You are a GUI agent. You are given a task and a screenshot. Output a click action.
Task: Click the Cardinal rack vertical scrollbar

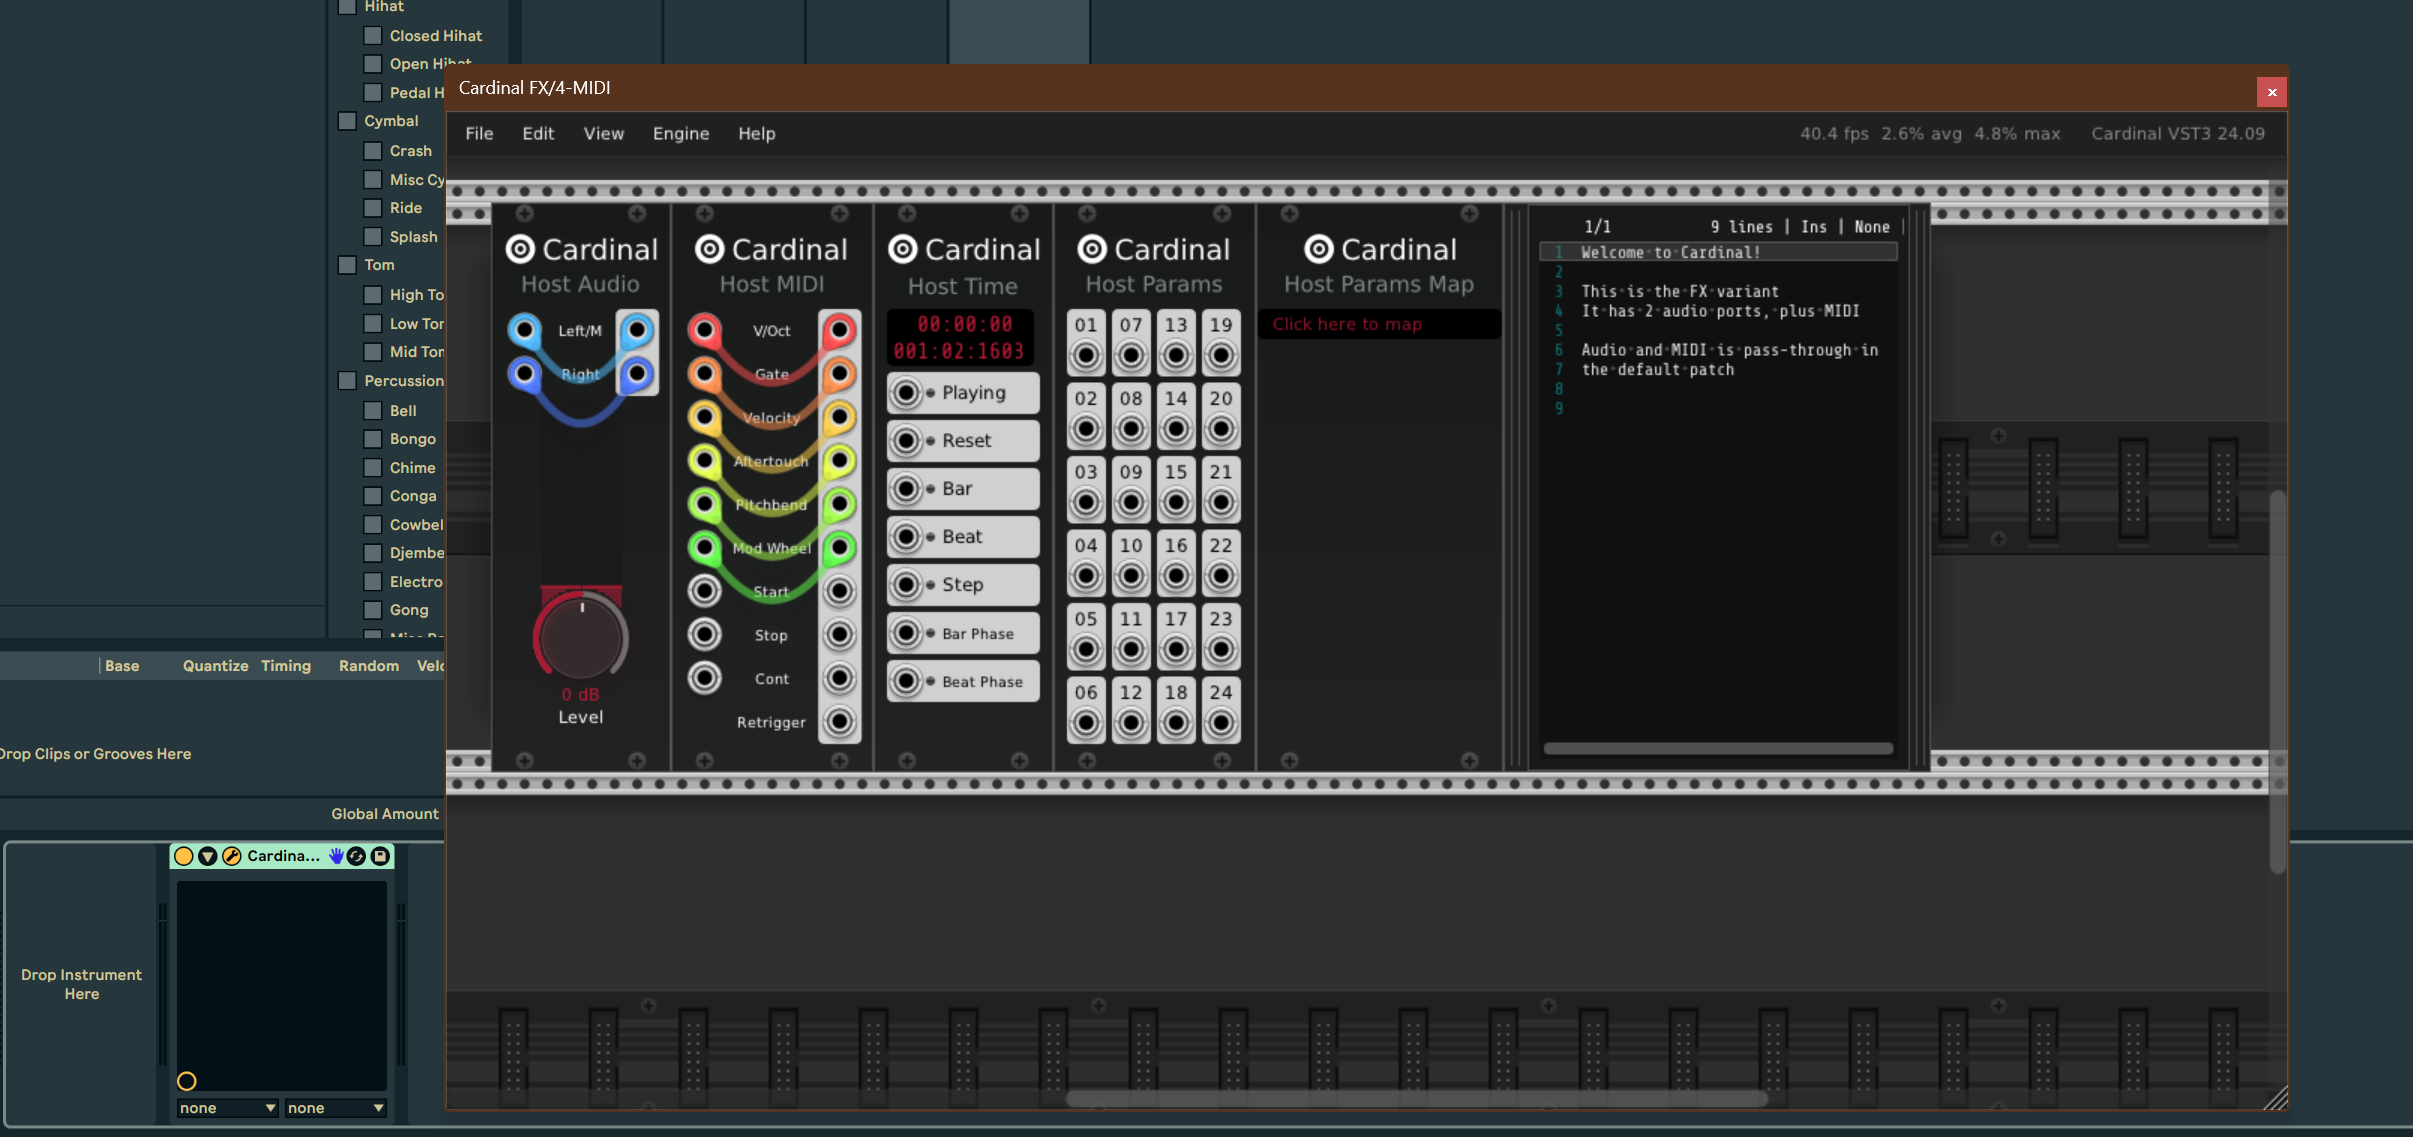click(2278, 682)
